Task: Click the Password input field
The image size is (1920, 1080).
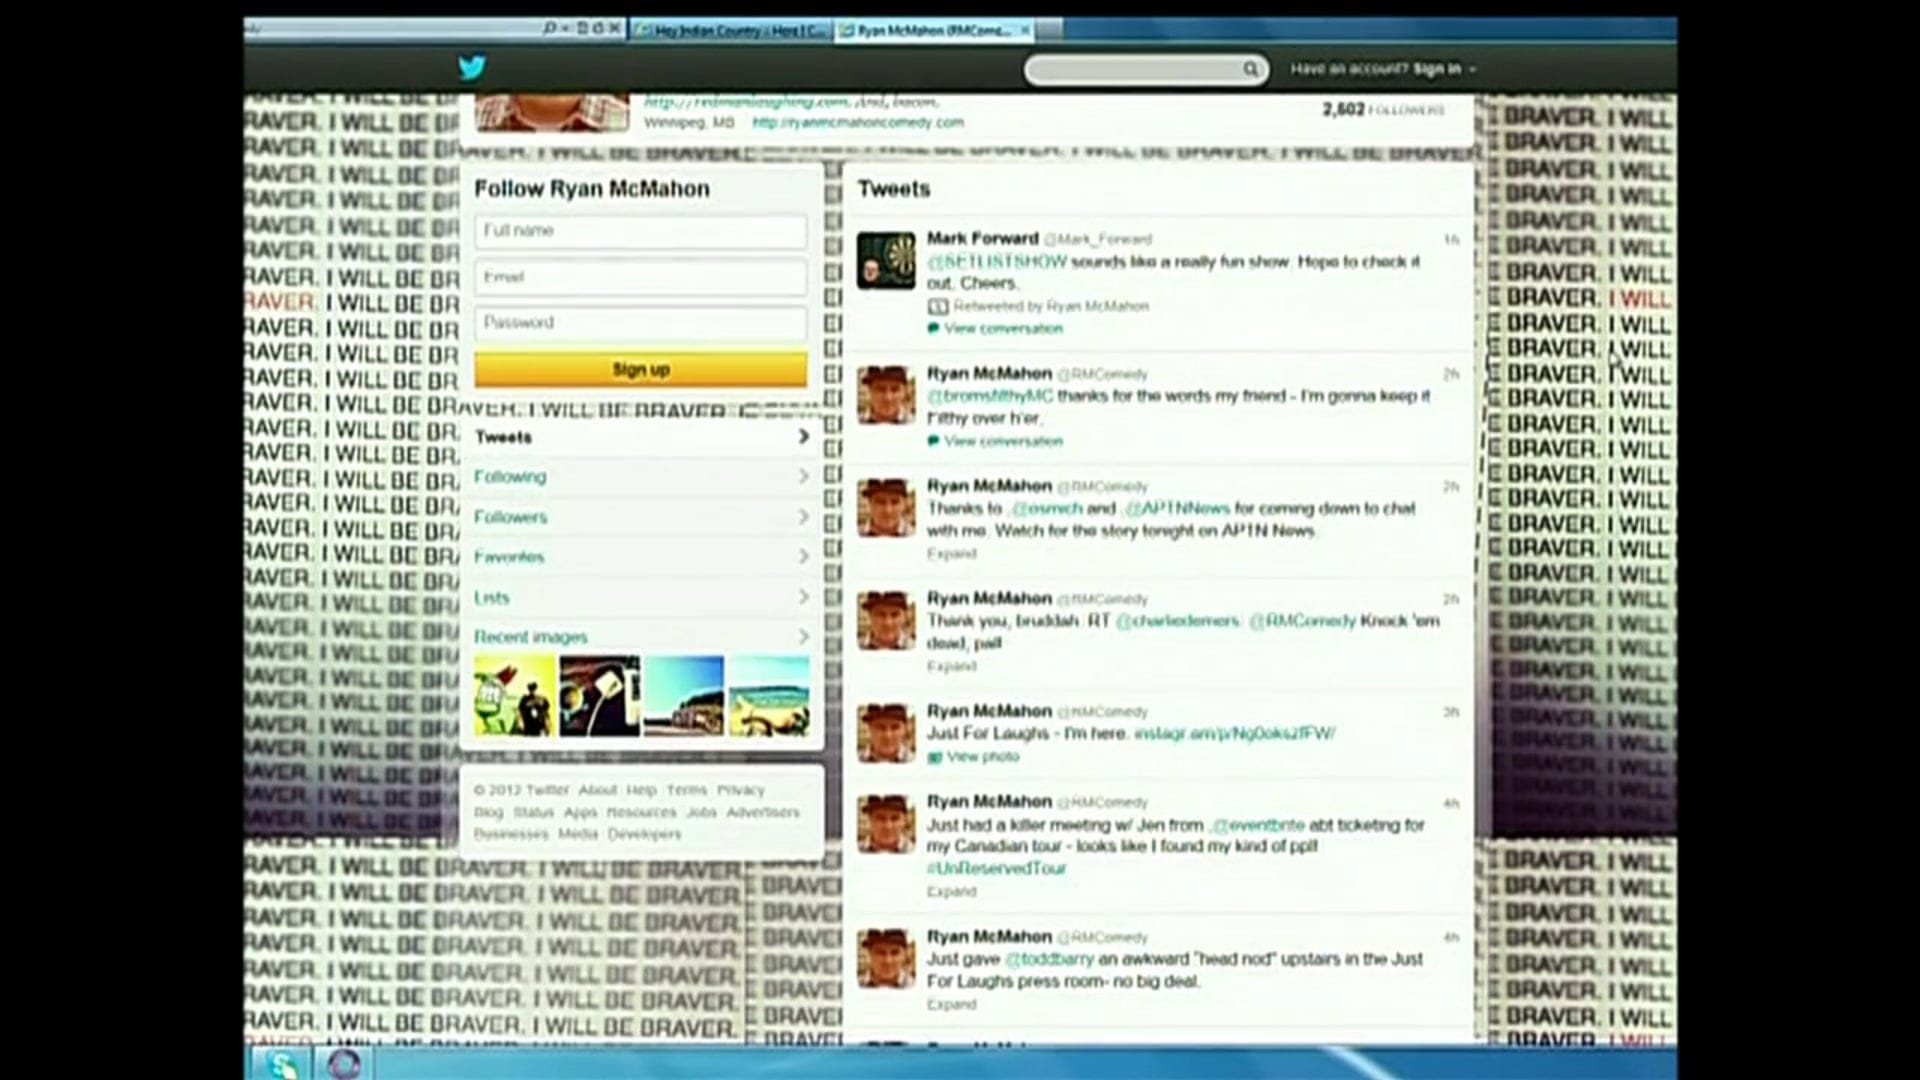Action: (x=640, y=323)
